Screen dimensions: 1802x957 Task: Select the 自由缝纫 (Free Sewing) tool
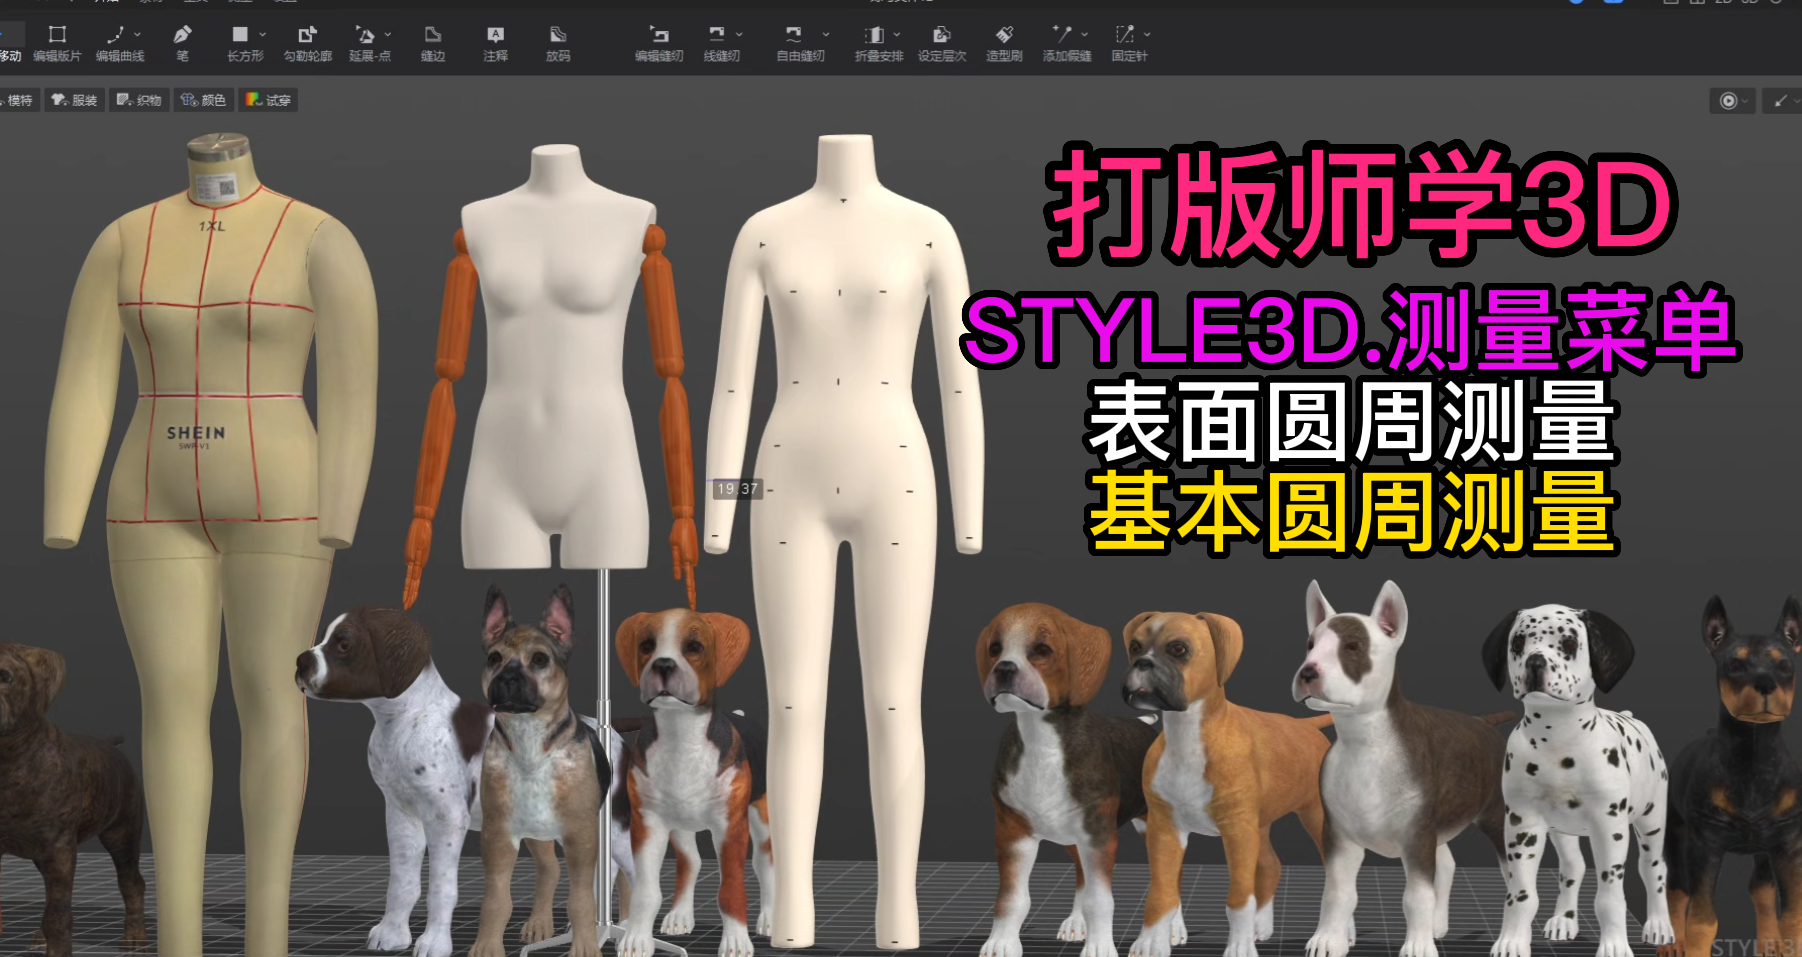pos(800,44)
